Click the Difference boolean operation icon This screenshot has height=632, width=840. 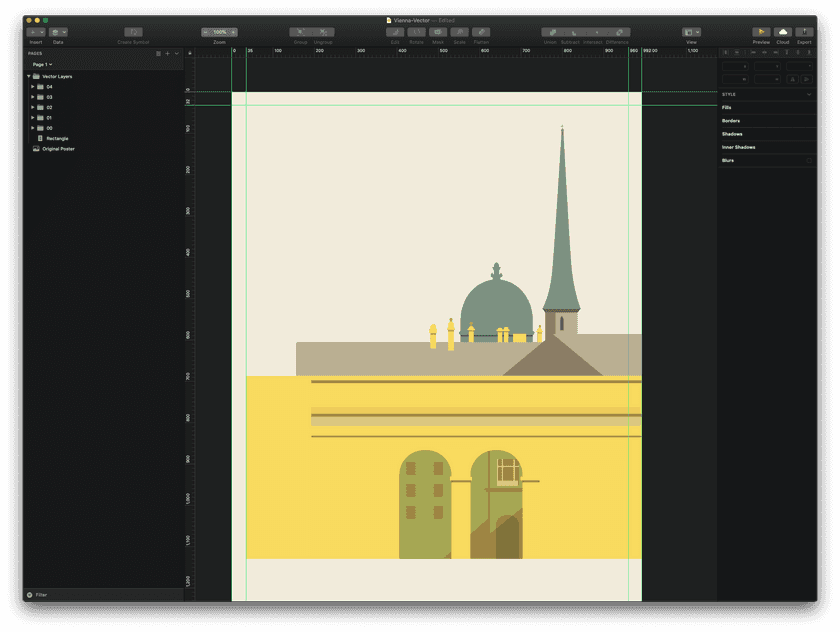pos(619,33)
